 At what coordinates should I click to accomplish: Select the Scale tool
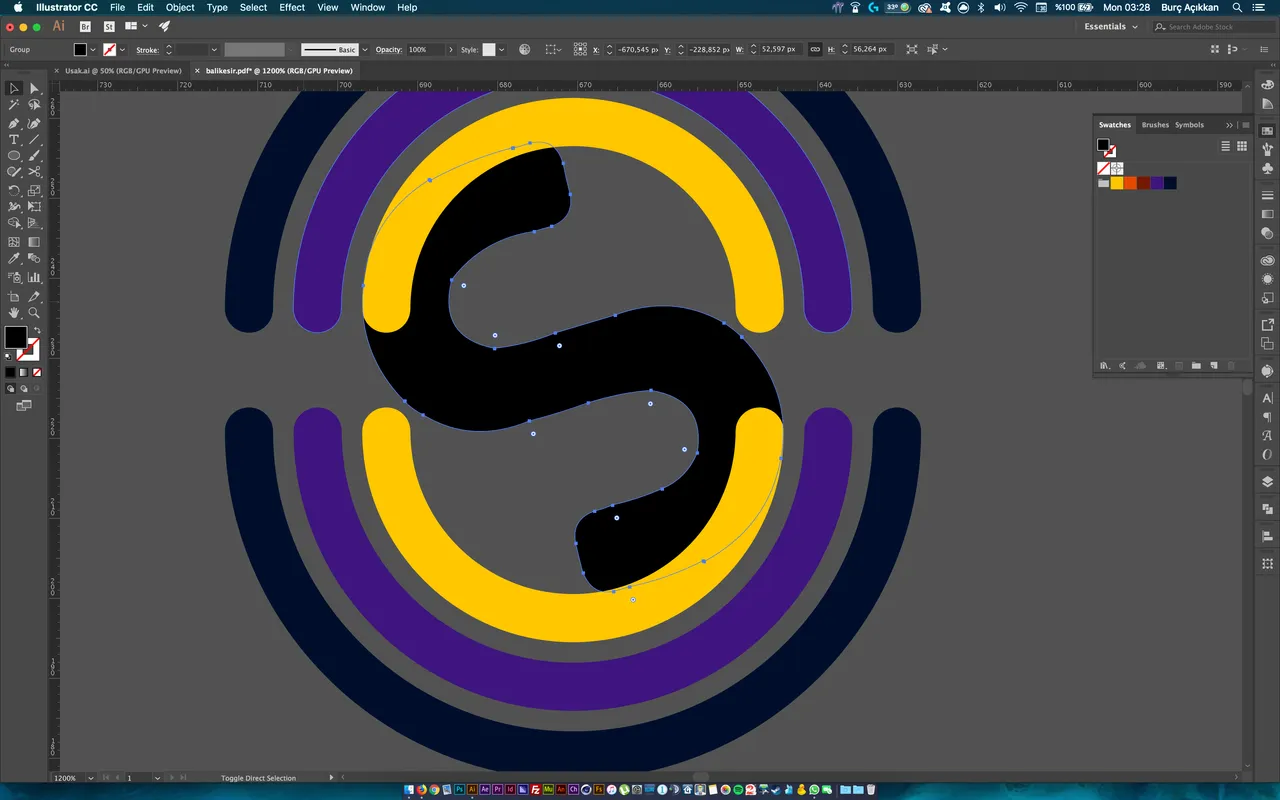tap(34, 190)
